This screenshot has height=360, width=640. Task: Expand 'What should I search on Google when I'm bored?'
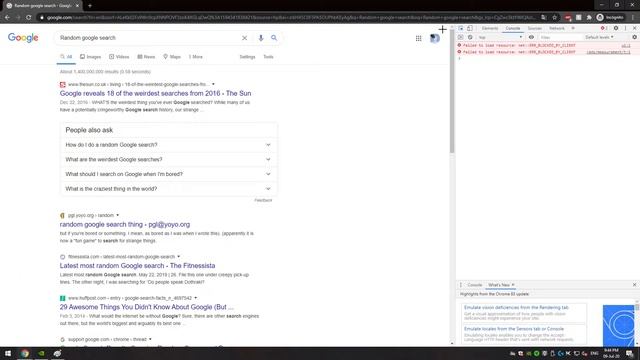pyautogui.click(x=168, y=174)
